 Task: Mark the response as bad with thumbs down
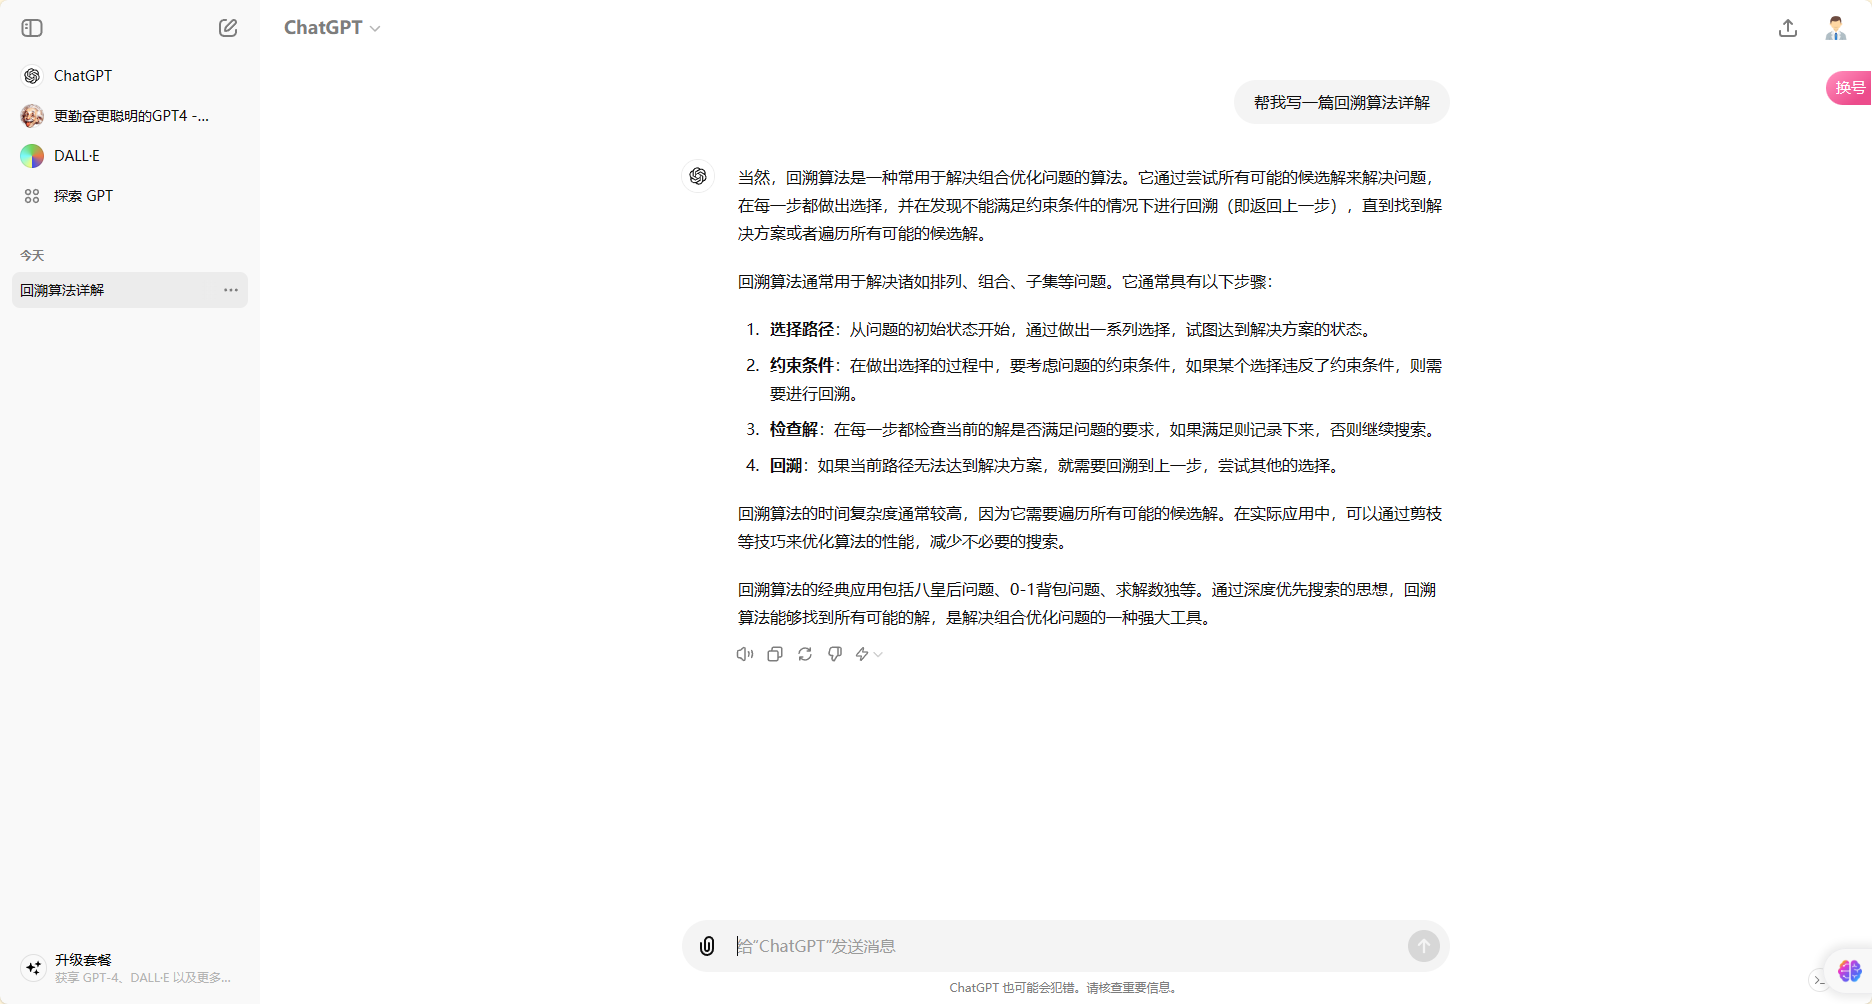point(835,654)
